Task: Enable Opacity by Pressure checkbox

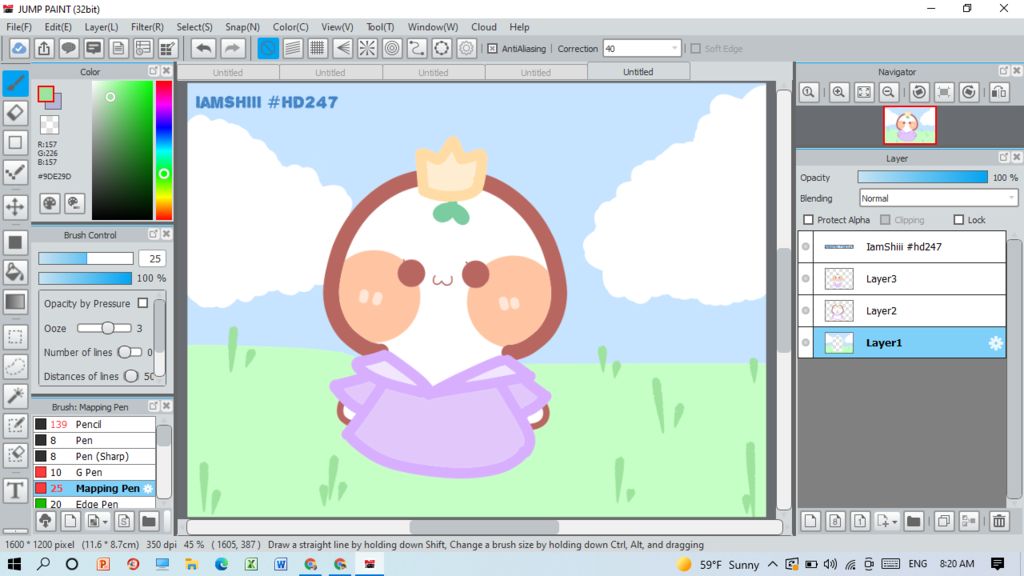Action: click(x=143, y=303)
